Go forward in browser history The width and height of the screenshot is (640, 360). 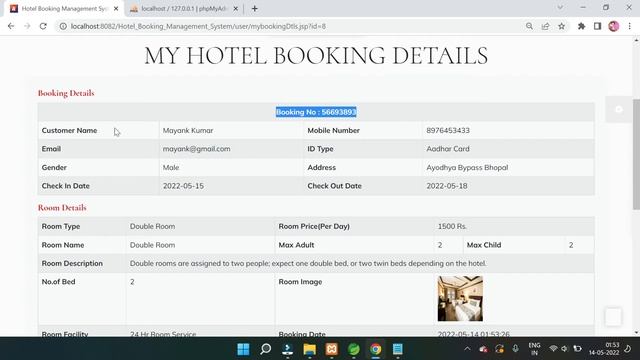click(x=27, y=26)
